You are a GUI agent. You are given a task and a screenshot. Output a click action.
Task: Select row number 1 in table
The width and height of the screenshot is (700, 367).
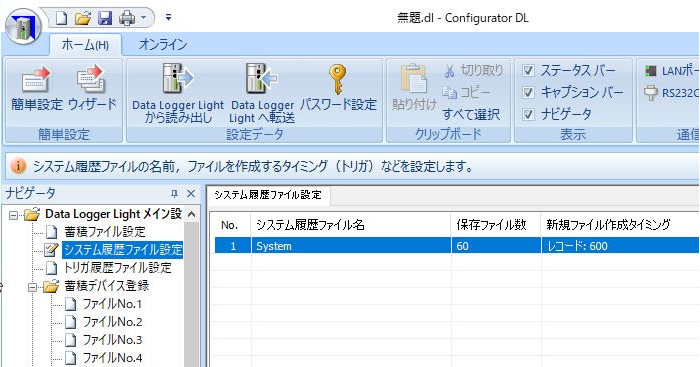coord(233,246)
